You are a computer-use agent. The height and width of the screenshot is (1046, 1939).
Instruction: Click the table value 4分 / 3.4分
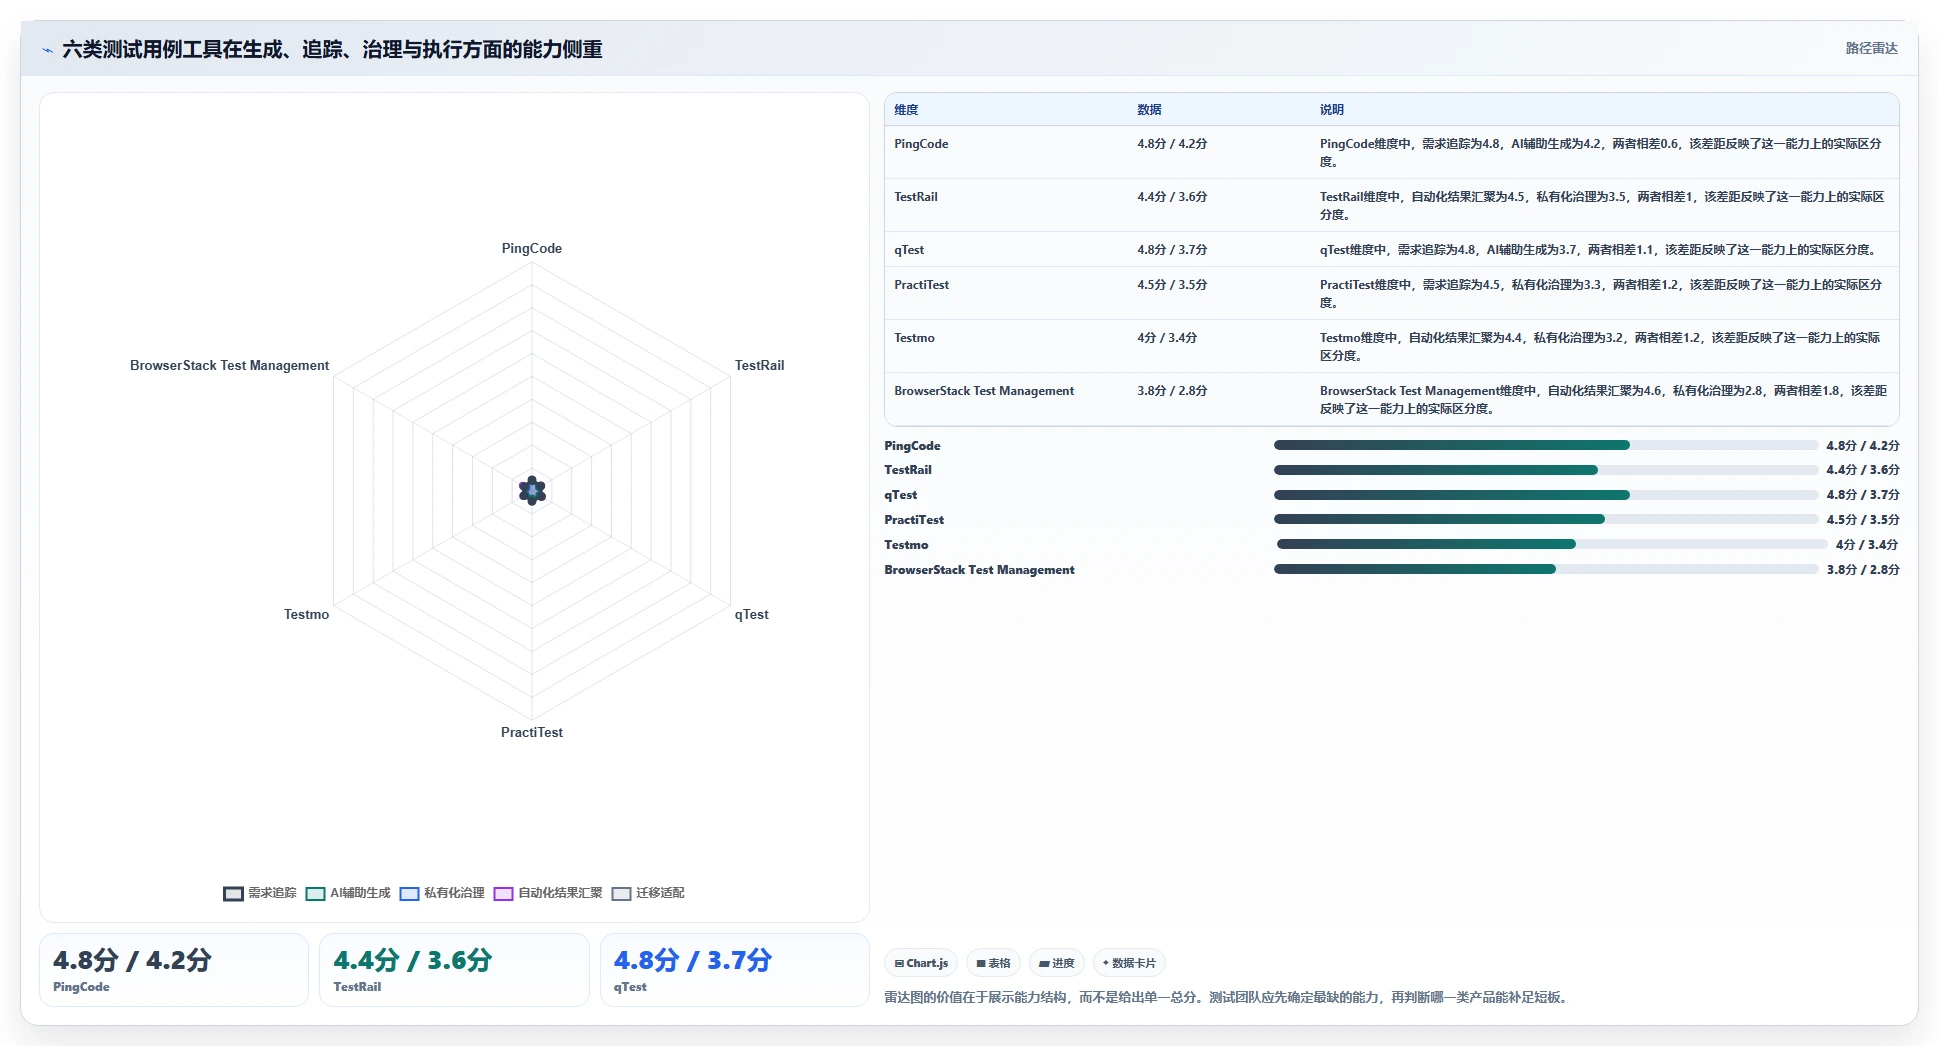point(1167,338)
